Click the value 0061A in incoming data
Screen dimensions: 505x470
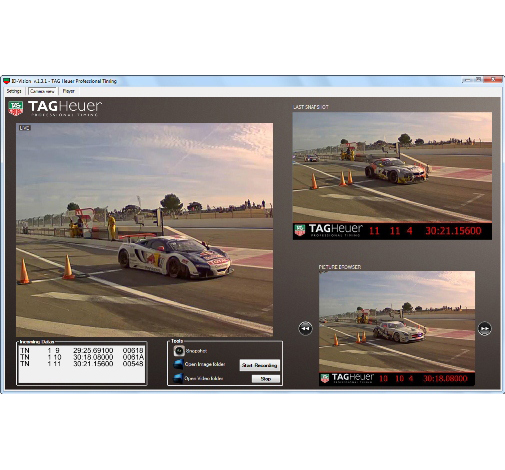[x=133, y=357]
